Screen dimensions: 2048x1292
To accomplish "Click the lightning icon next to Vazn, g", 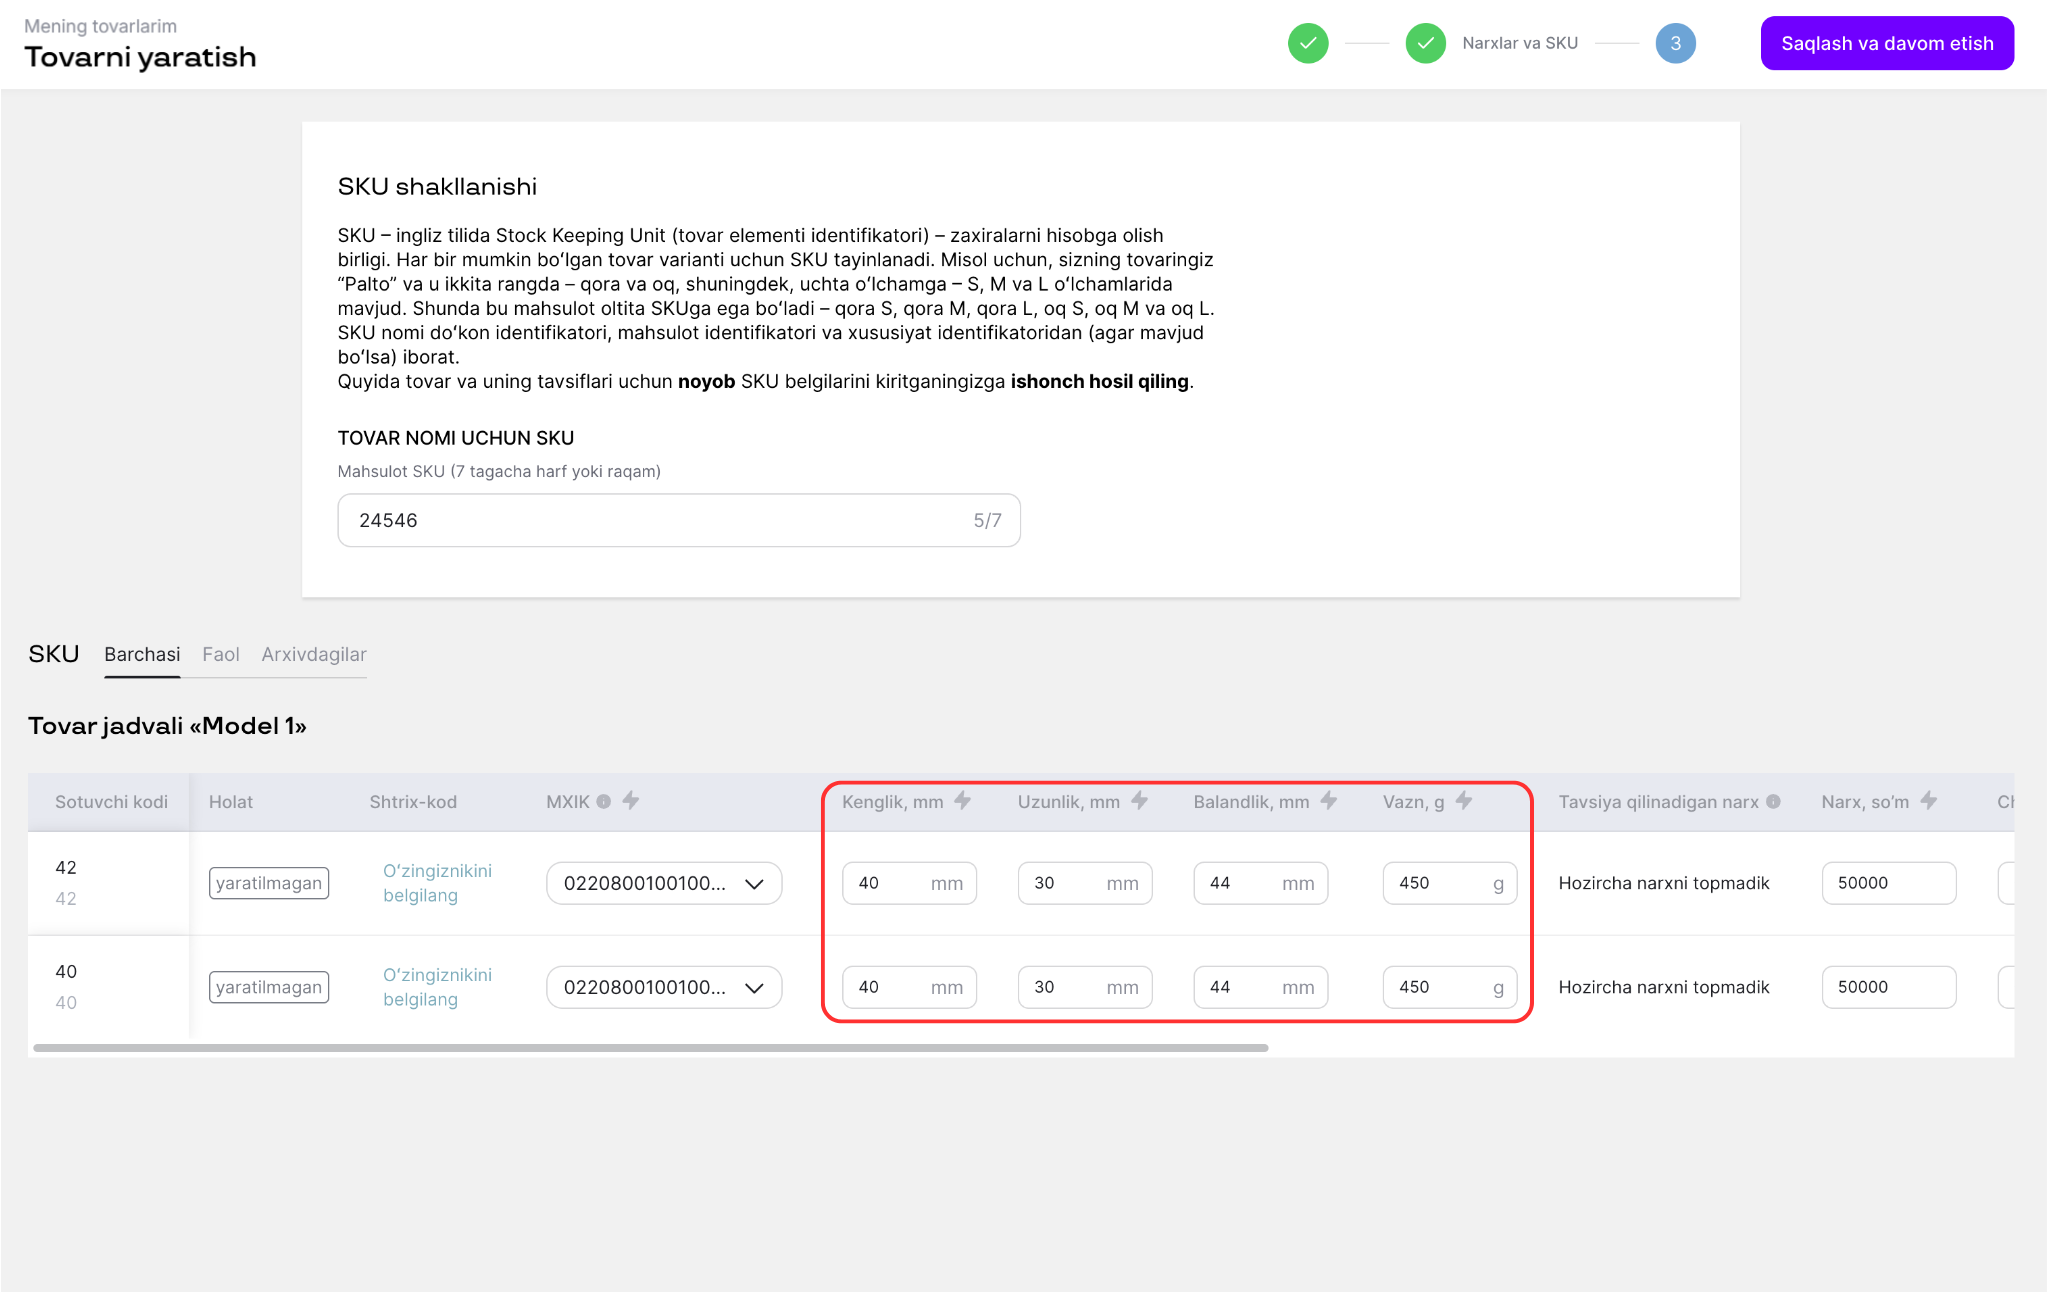I will (1463, 800).
